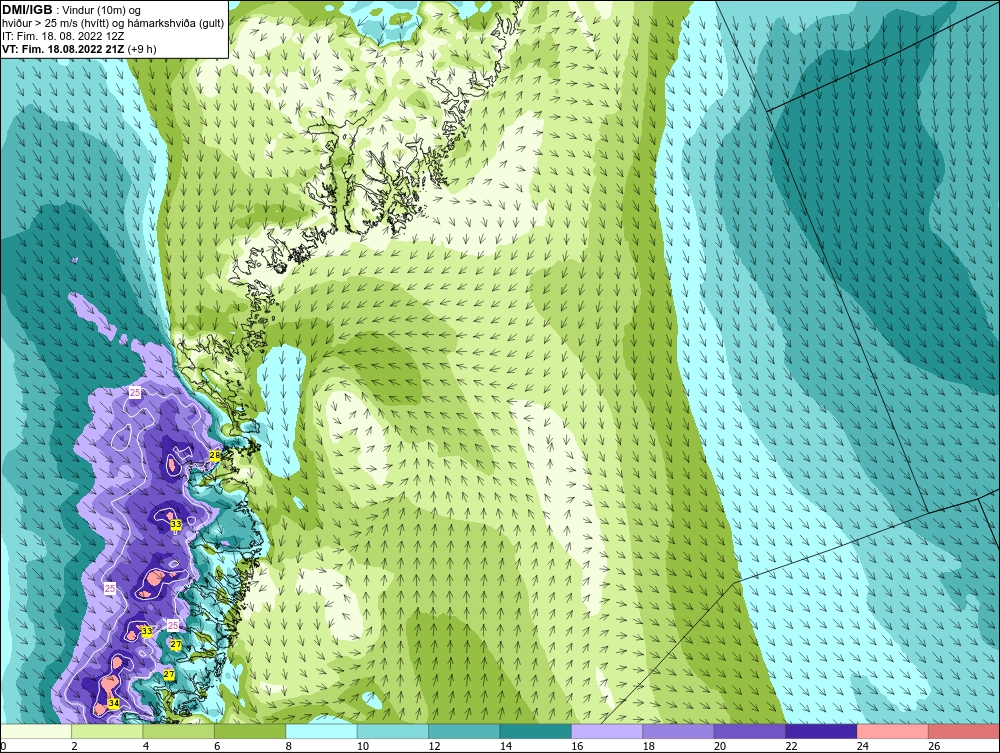Click the 6–8 m/s olive green legend swatch

pos(250,731)
